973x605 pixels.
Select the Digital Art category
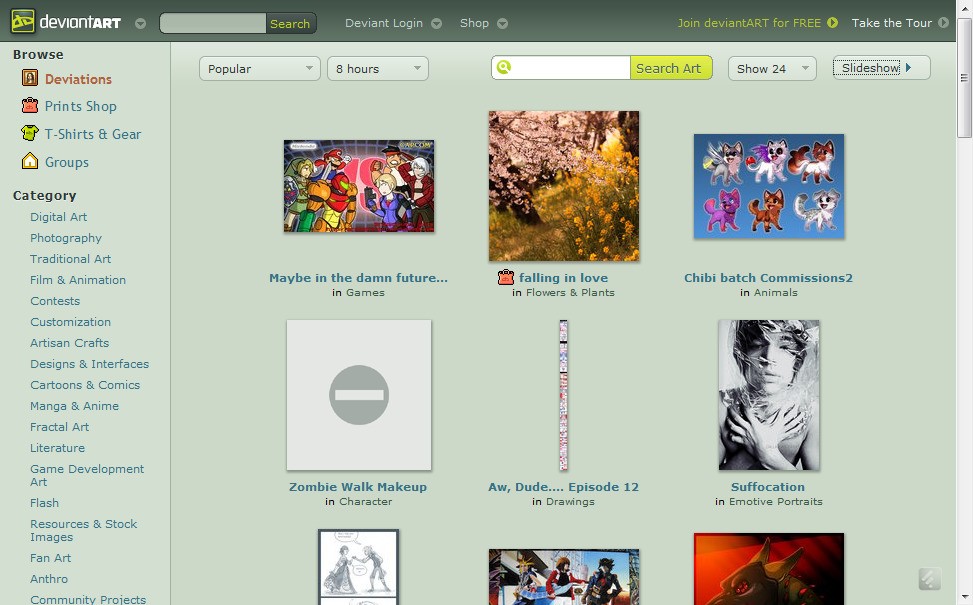click(x=58, y=217)
